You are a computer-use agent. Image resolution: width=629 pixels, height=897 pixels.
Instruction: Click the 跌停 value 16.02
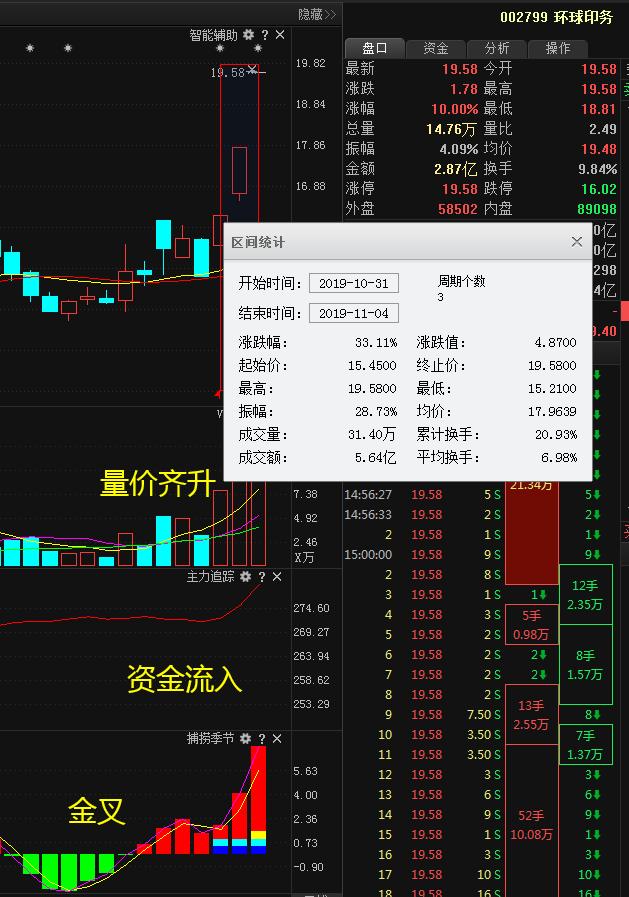[599, 189]
